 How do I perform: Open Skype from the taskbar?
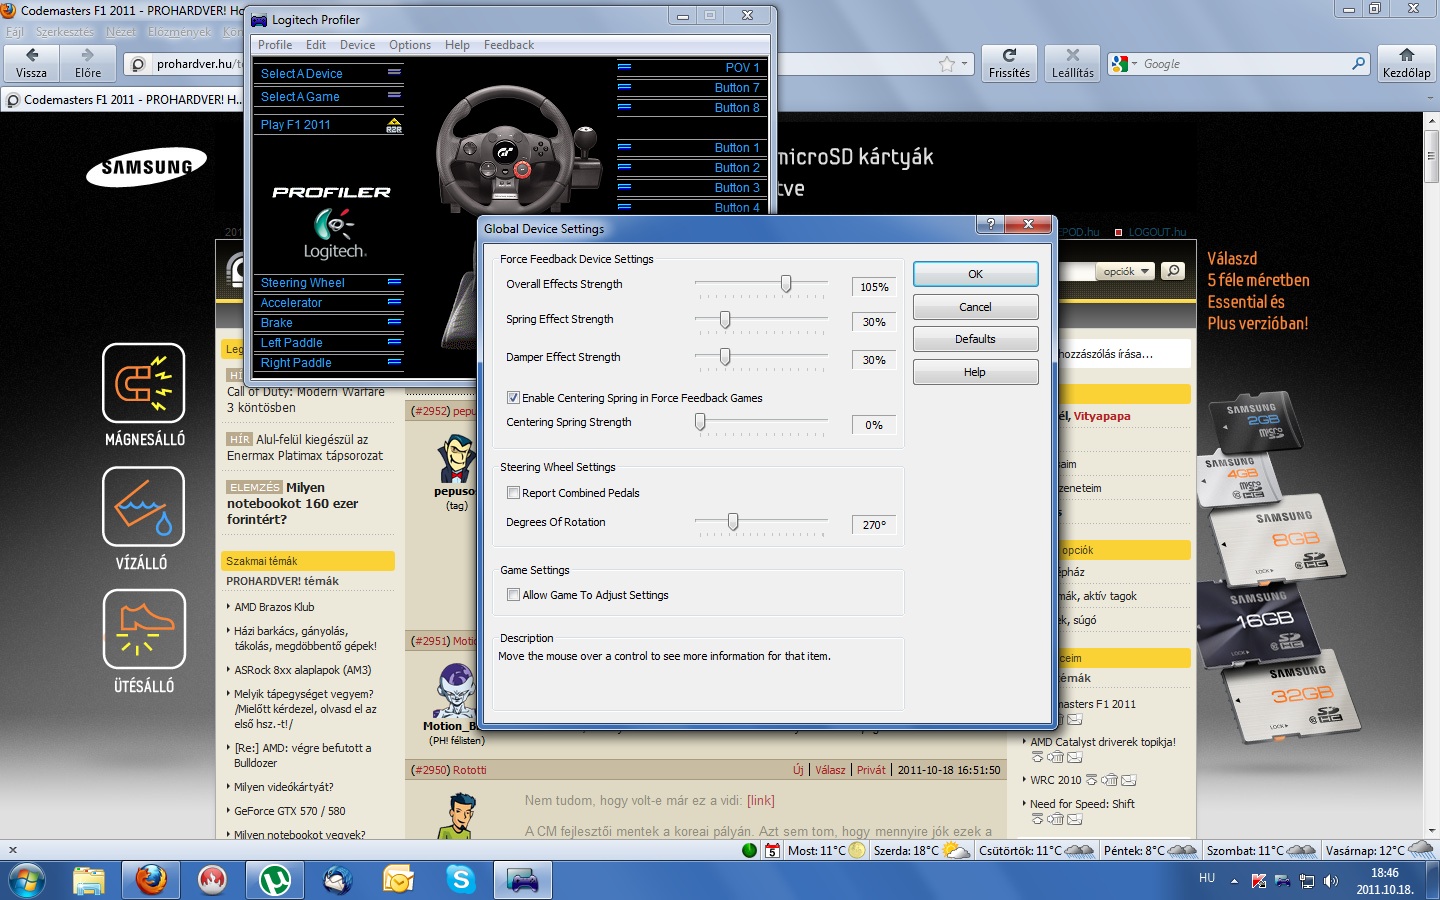pos(461,880)
